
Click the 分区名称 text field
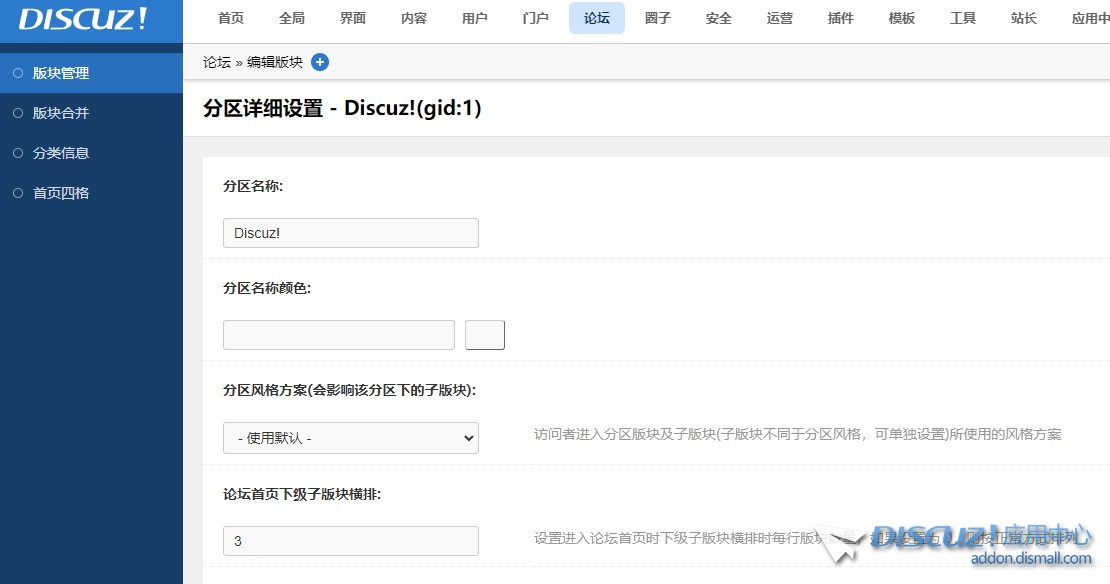pos(350,233)
